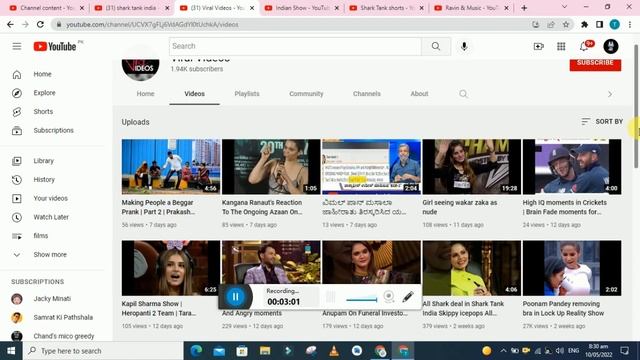Pause the screen recording
Image resolution: width=640 pixels, height=360 pixels.
[236, 297]
